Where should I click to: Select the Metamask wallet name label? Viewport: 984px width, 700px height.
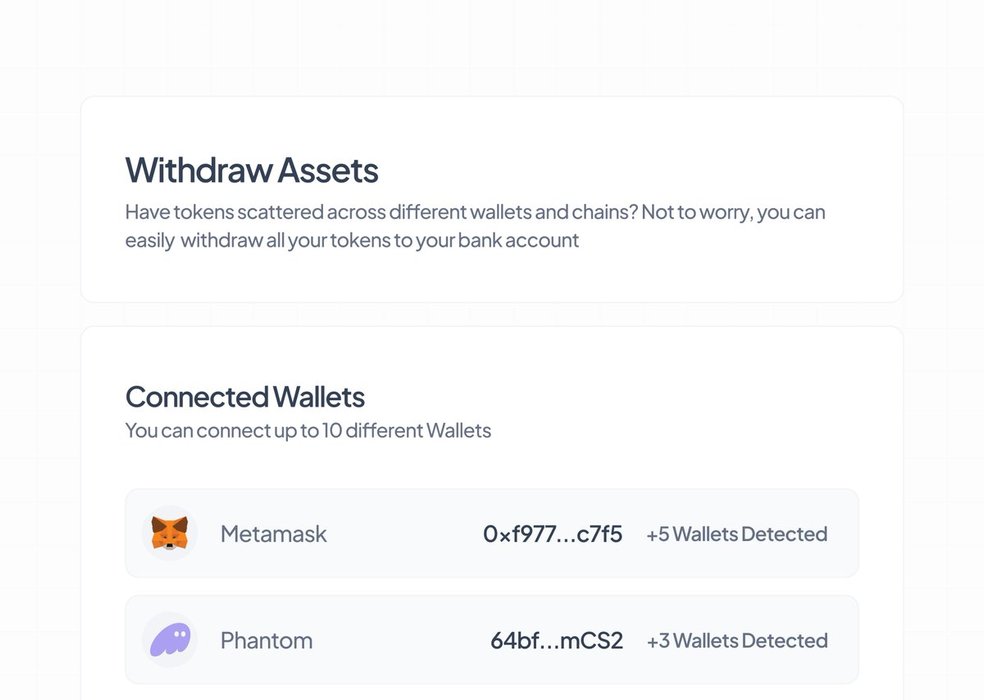coord(273,534)
